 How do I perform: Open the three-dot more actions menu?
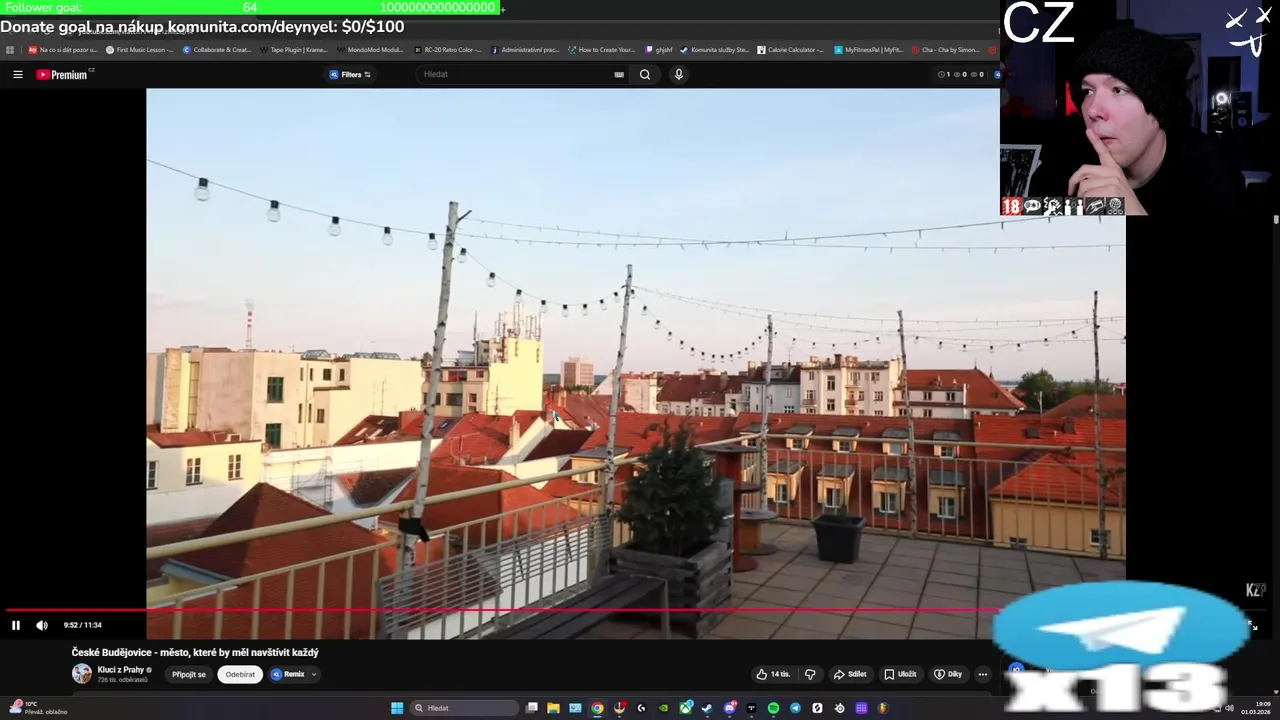(x=983, y=674)
